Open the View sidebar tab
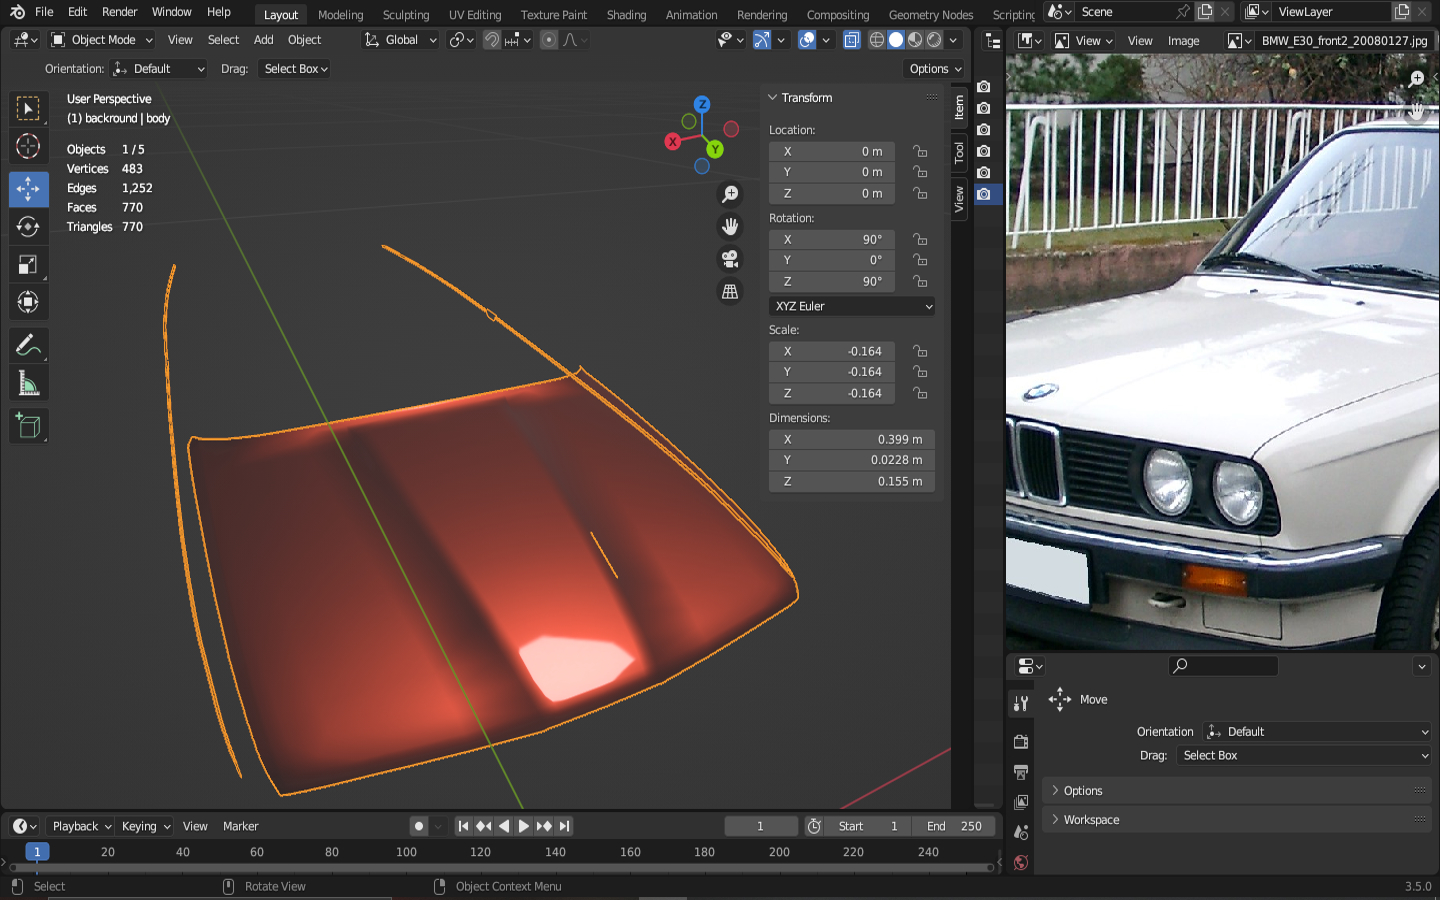This screenshot has height=900, width=1440. (x=959, y=199)
